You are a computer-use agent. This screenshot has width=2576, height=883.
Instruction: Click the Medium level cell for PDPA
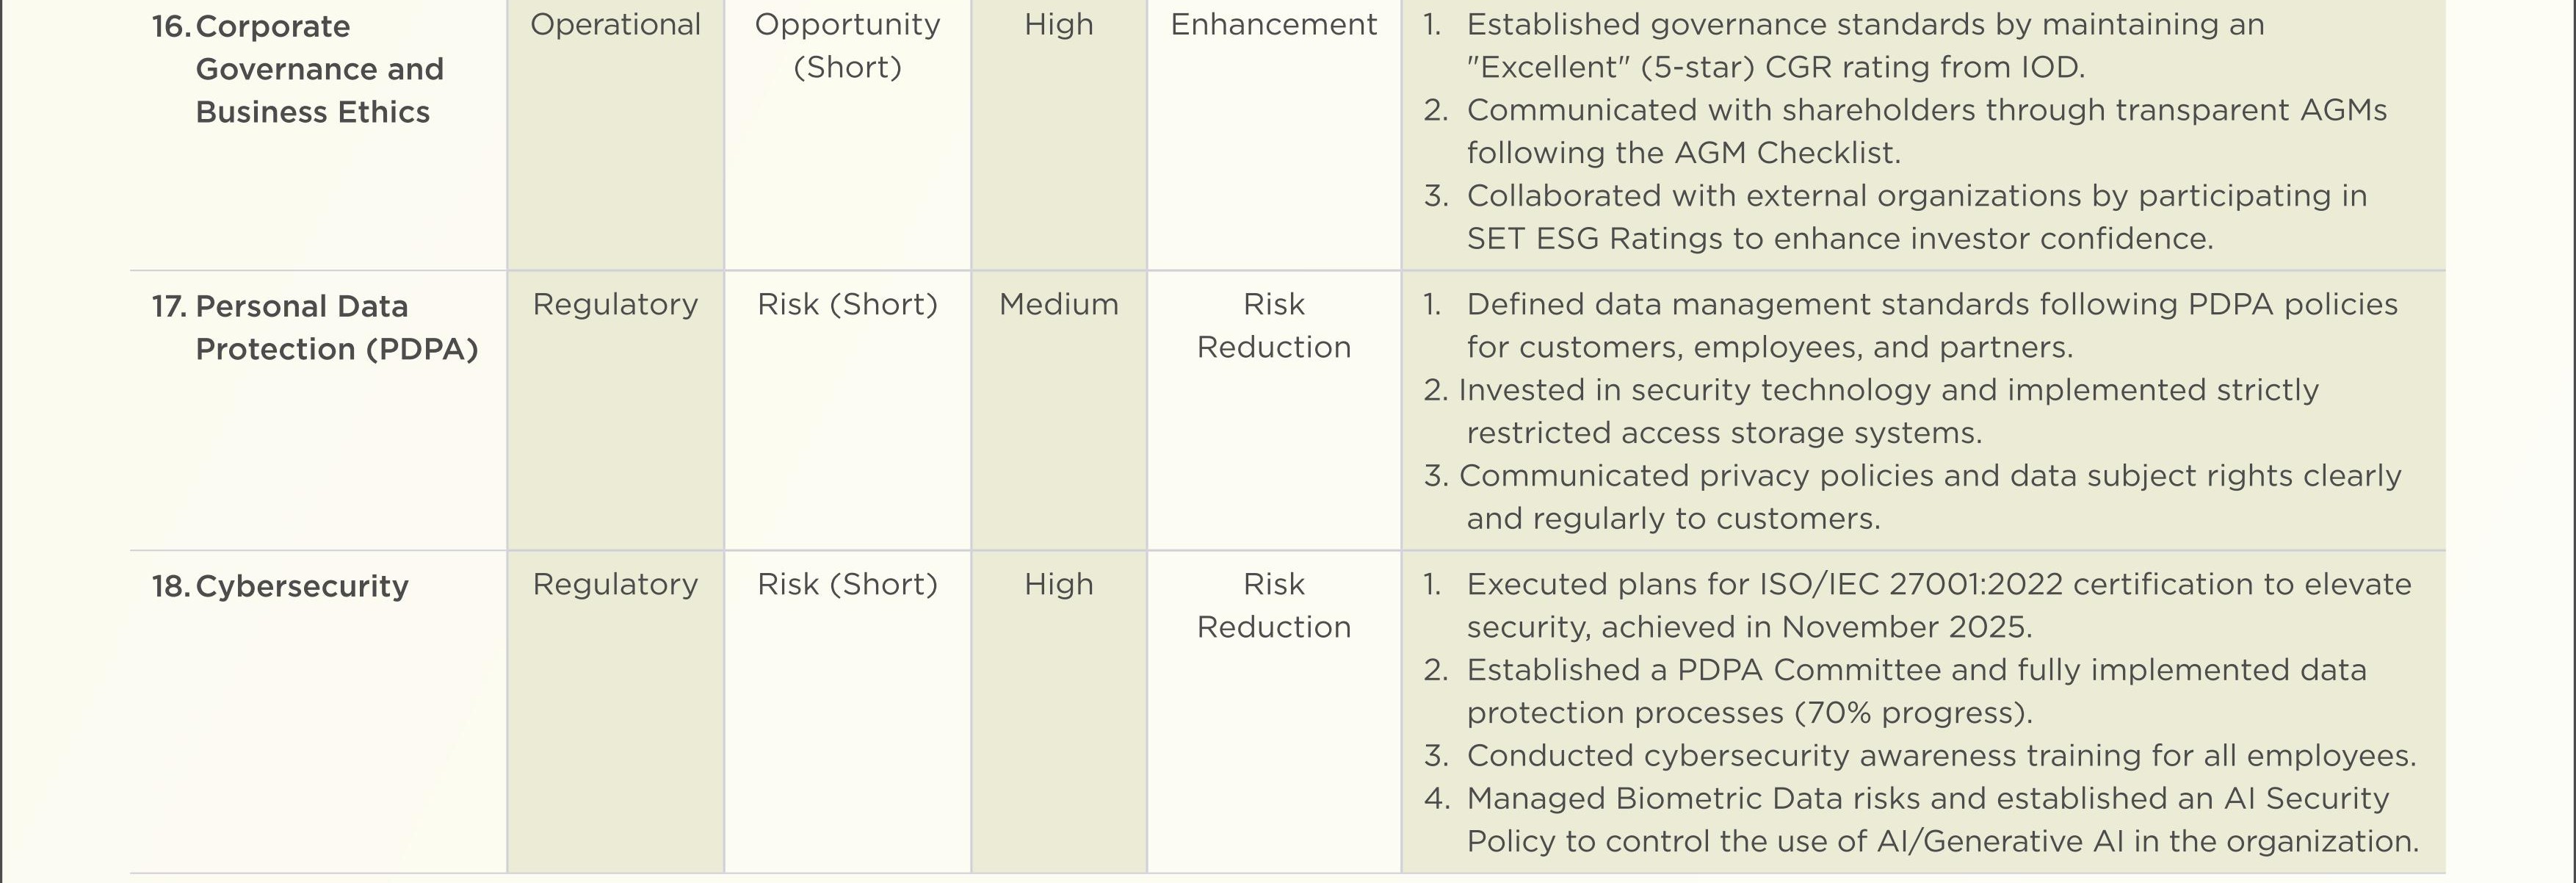point(1059,304)
